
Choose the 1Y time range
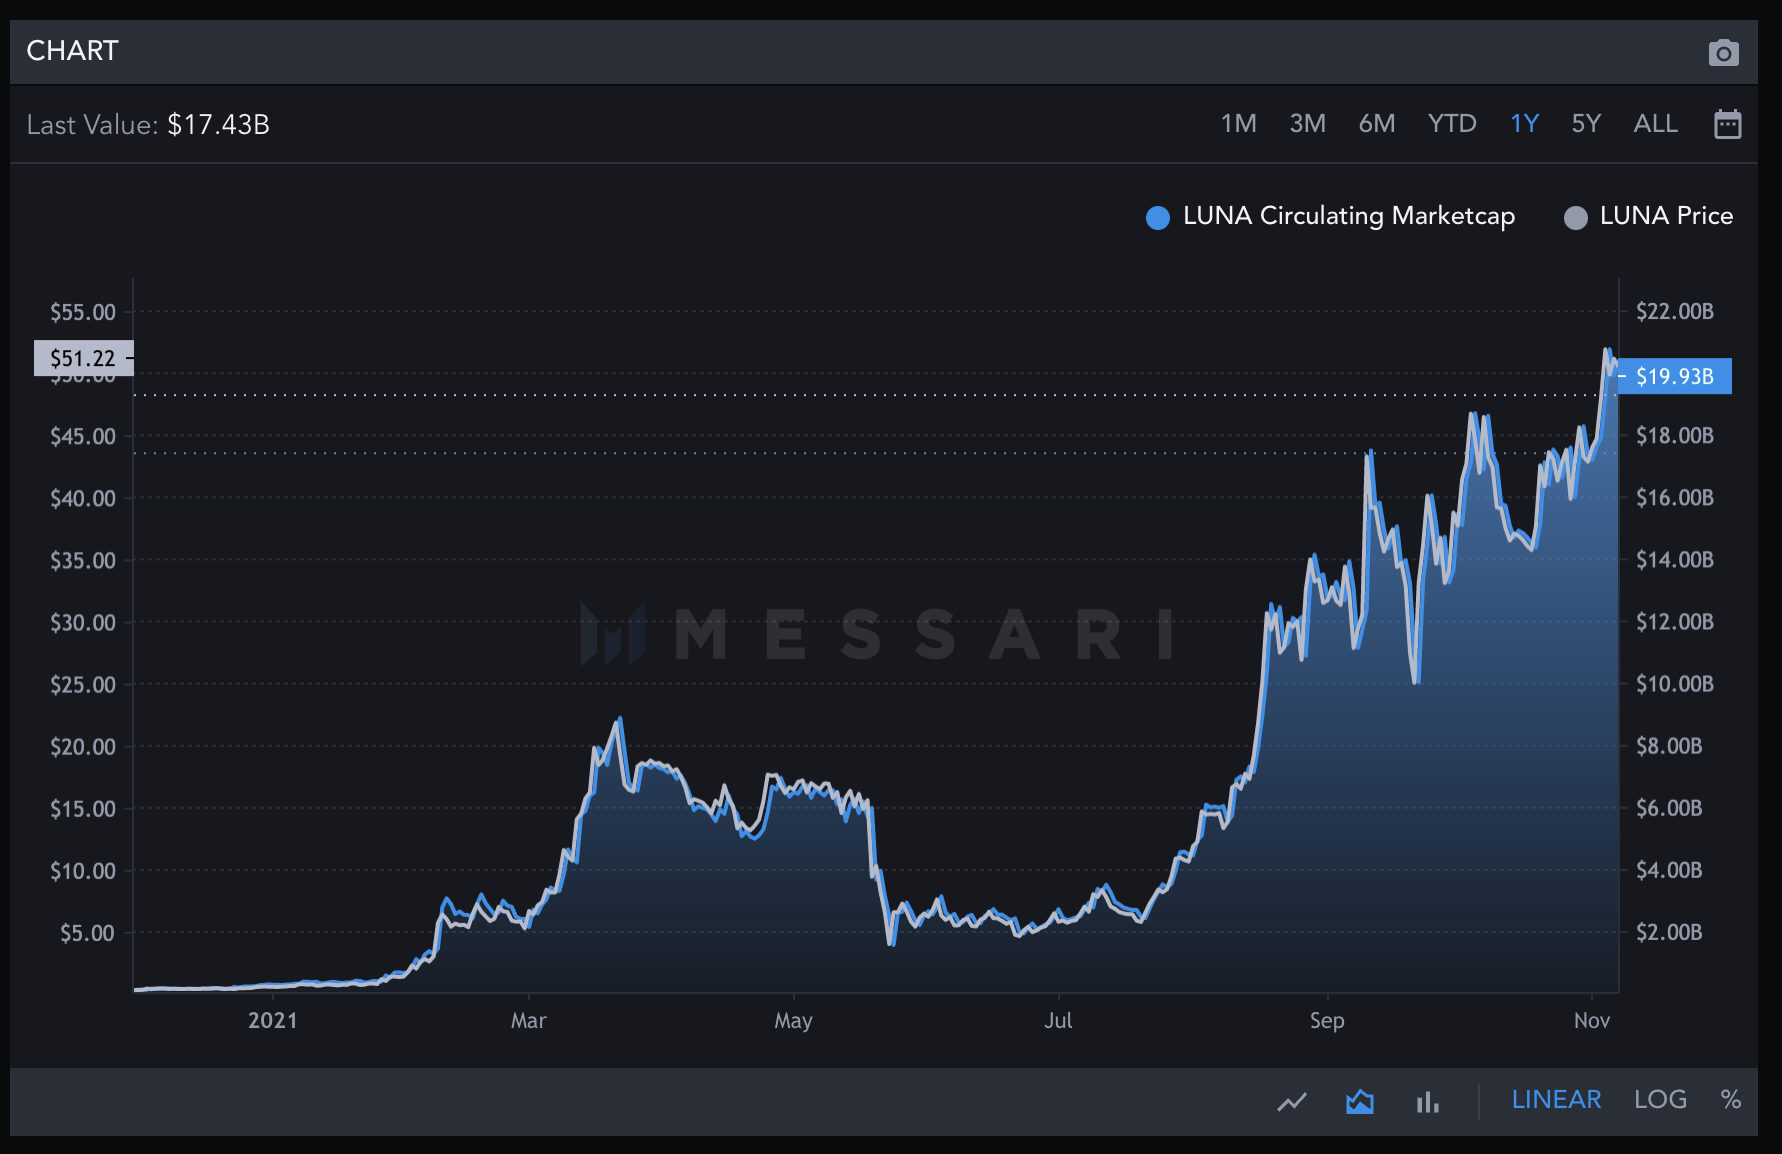1524,124
